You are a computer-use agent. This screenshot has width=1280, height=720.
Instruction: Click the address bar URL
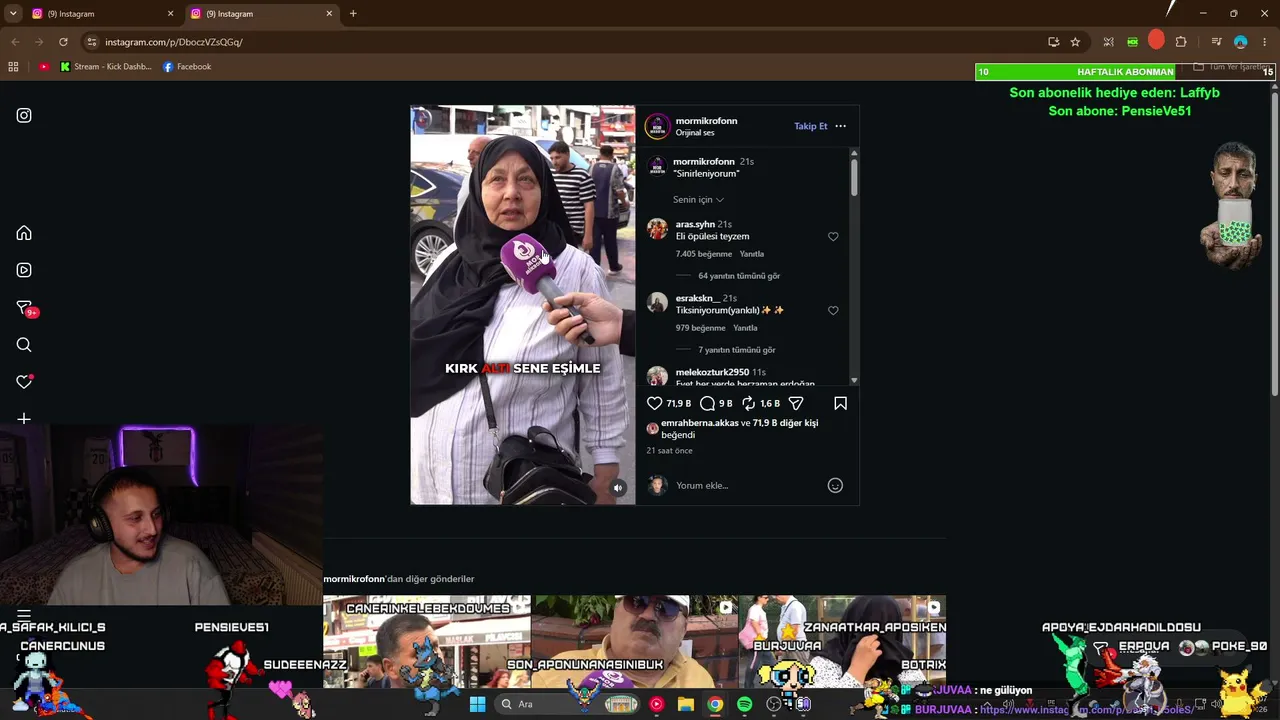pos(174,42)
